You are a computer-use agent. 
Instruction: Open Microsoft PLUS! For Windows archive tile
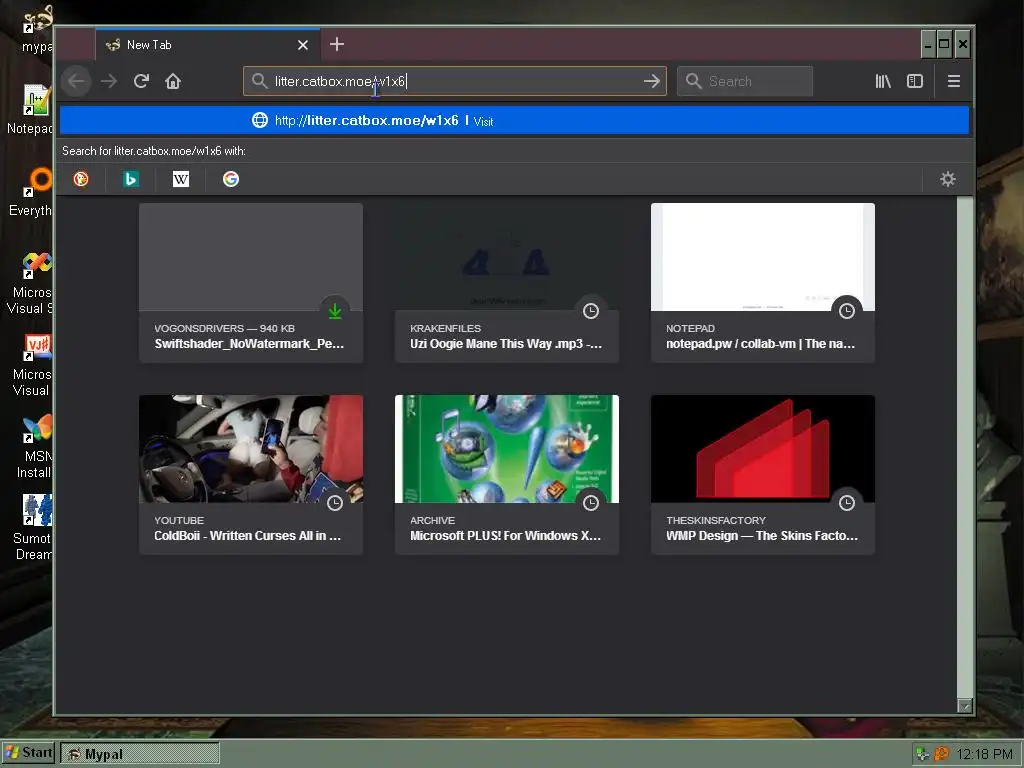507,475
